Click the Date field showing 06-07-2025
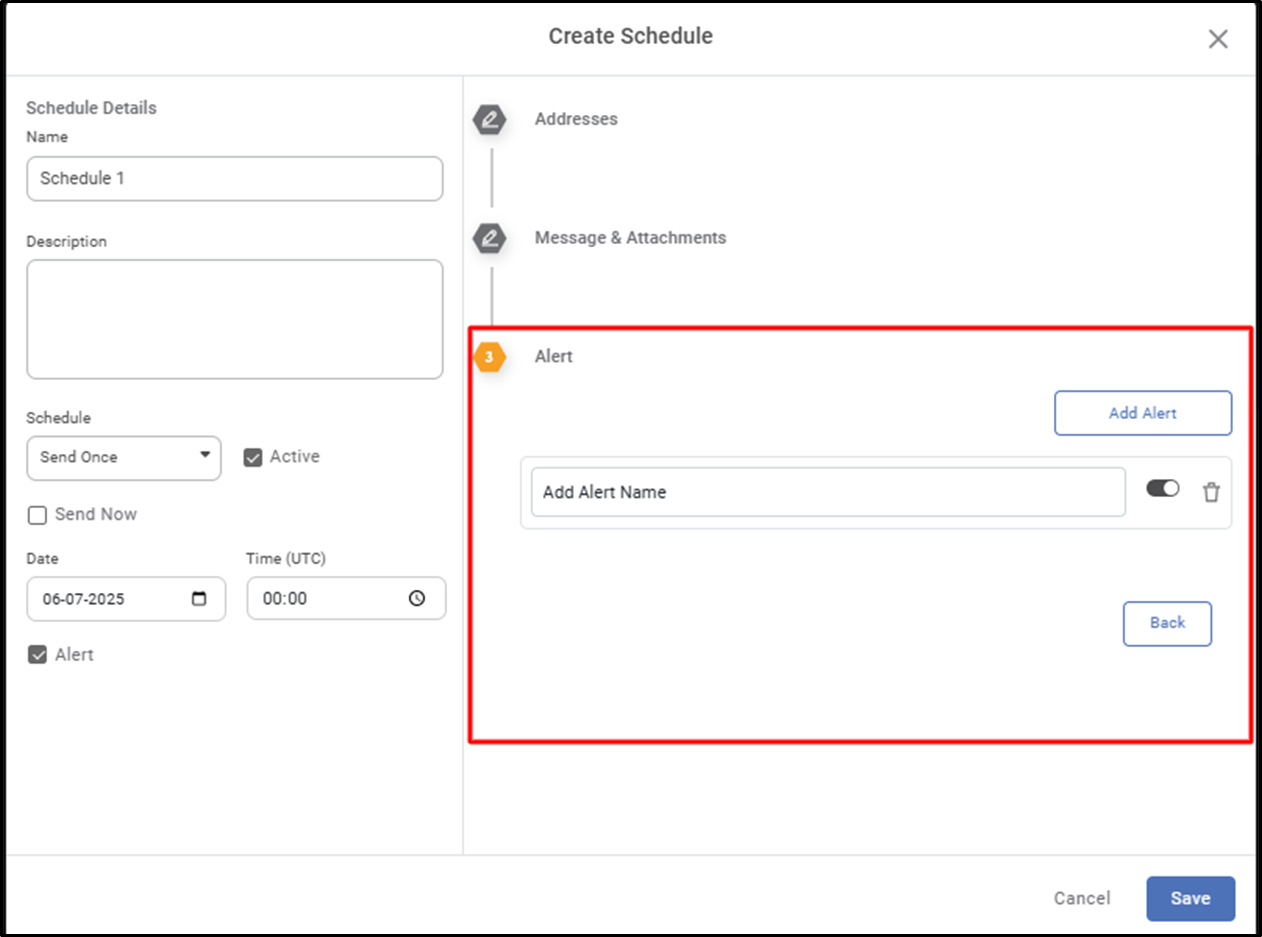This screenshot has height=937, width=1262. coord(126,599)
